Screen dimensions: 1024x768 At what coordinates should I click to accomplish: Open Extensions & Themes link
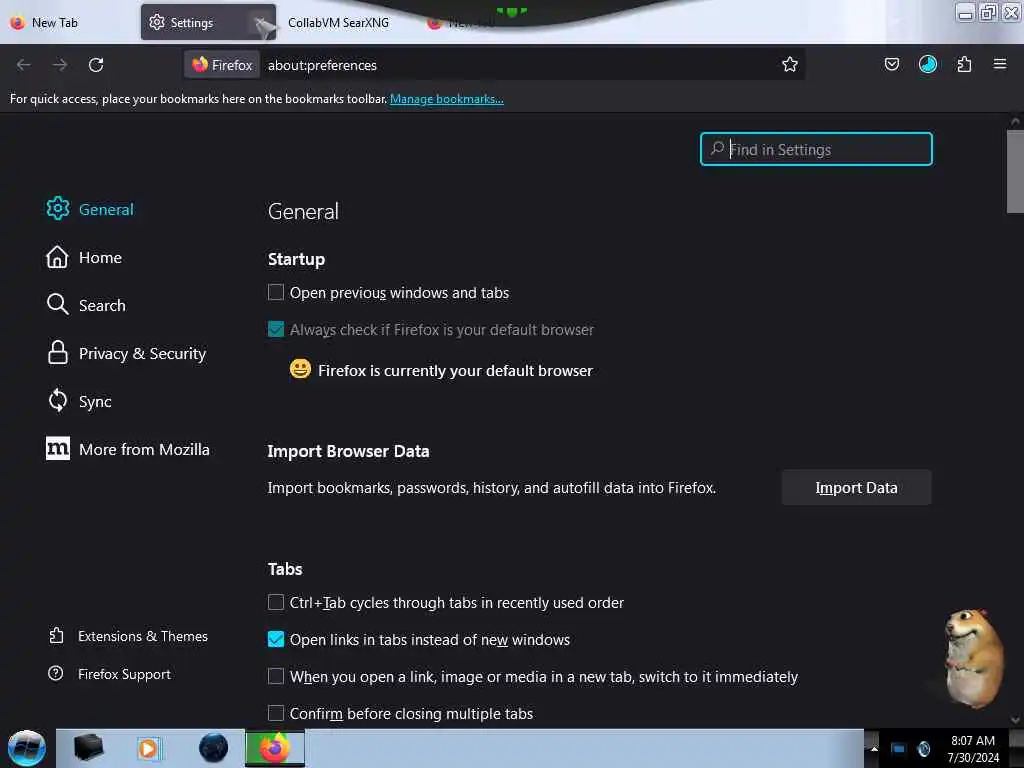[142, 636]
